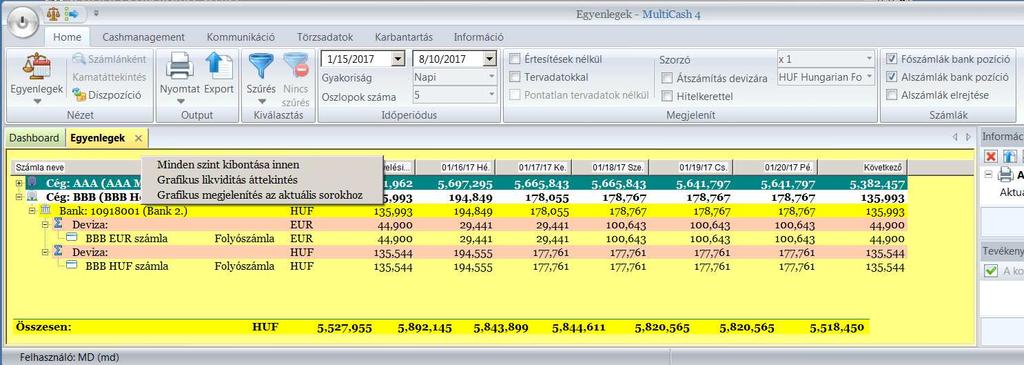Switch to the Dashboard tab
The height and width of the screenshot is (365, 1024).
pyautogui.click(x=34, y=138)
